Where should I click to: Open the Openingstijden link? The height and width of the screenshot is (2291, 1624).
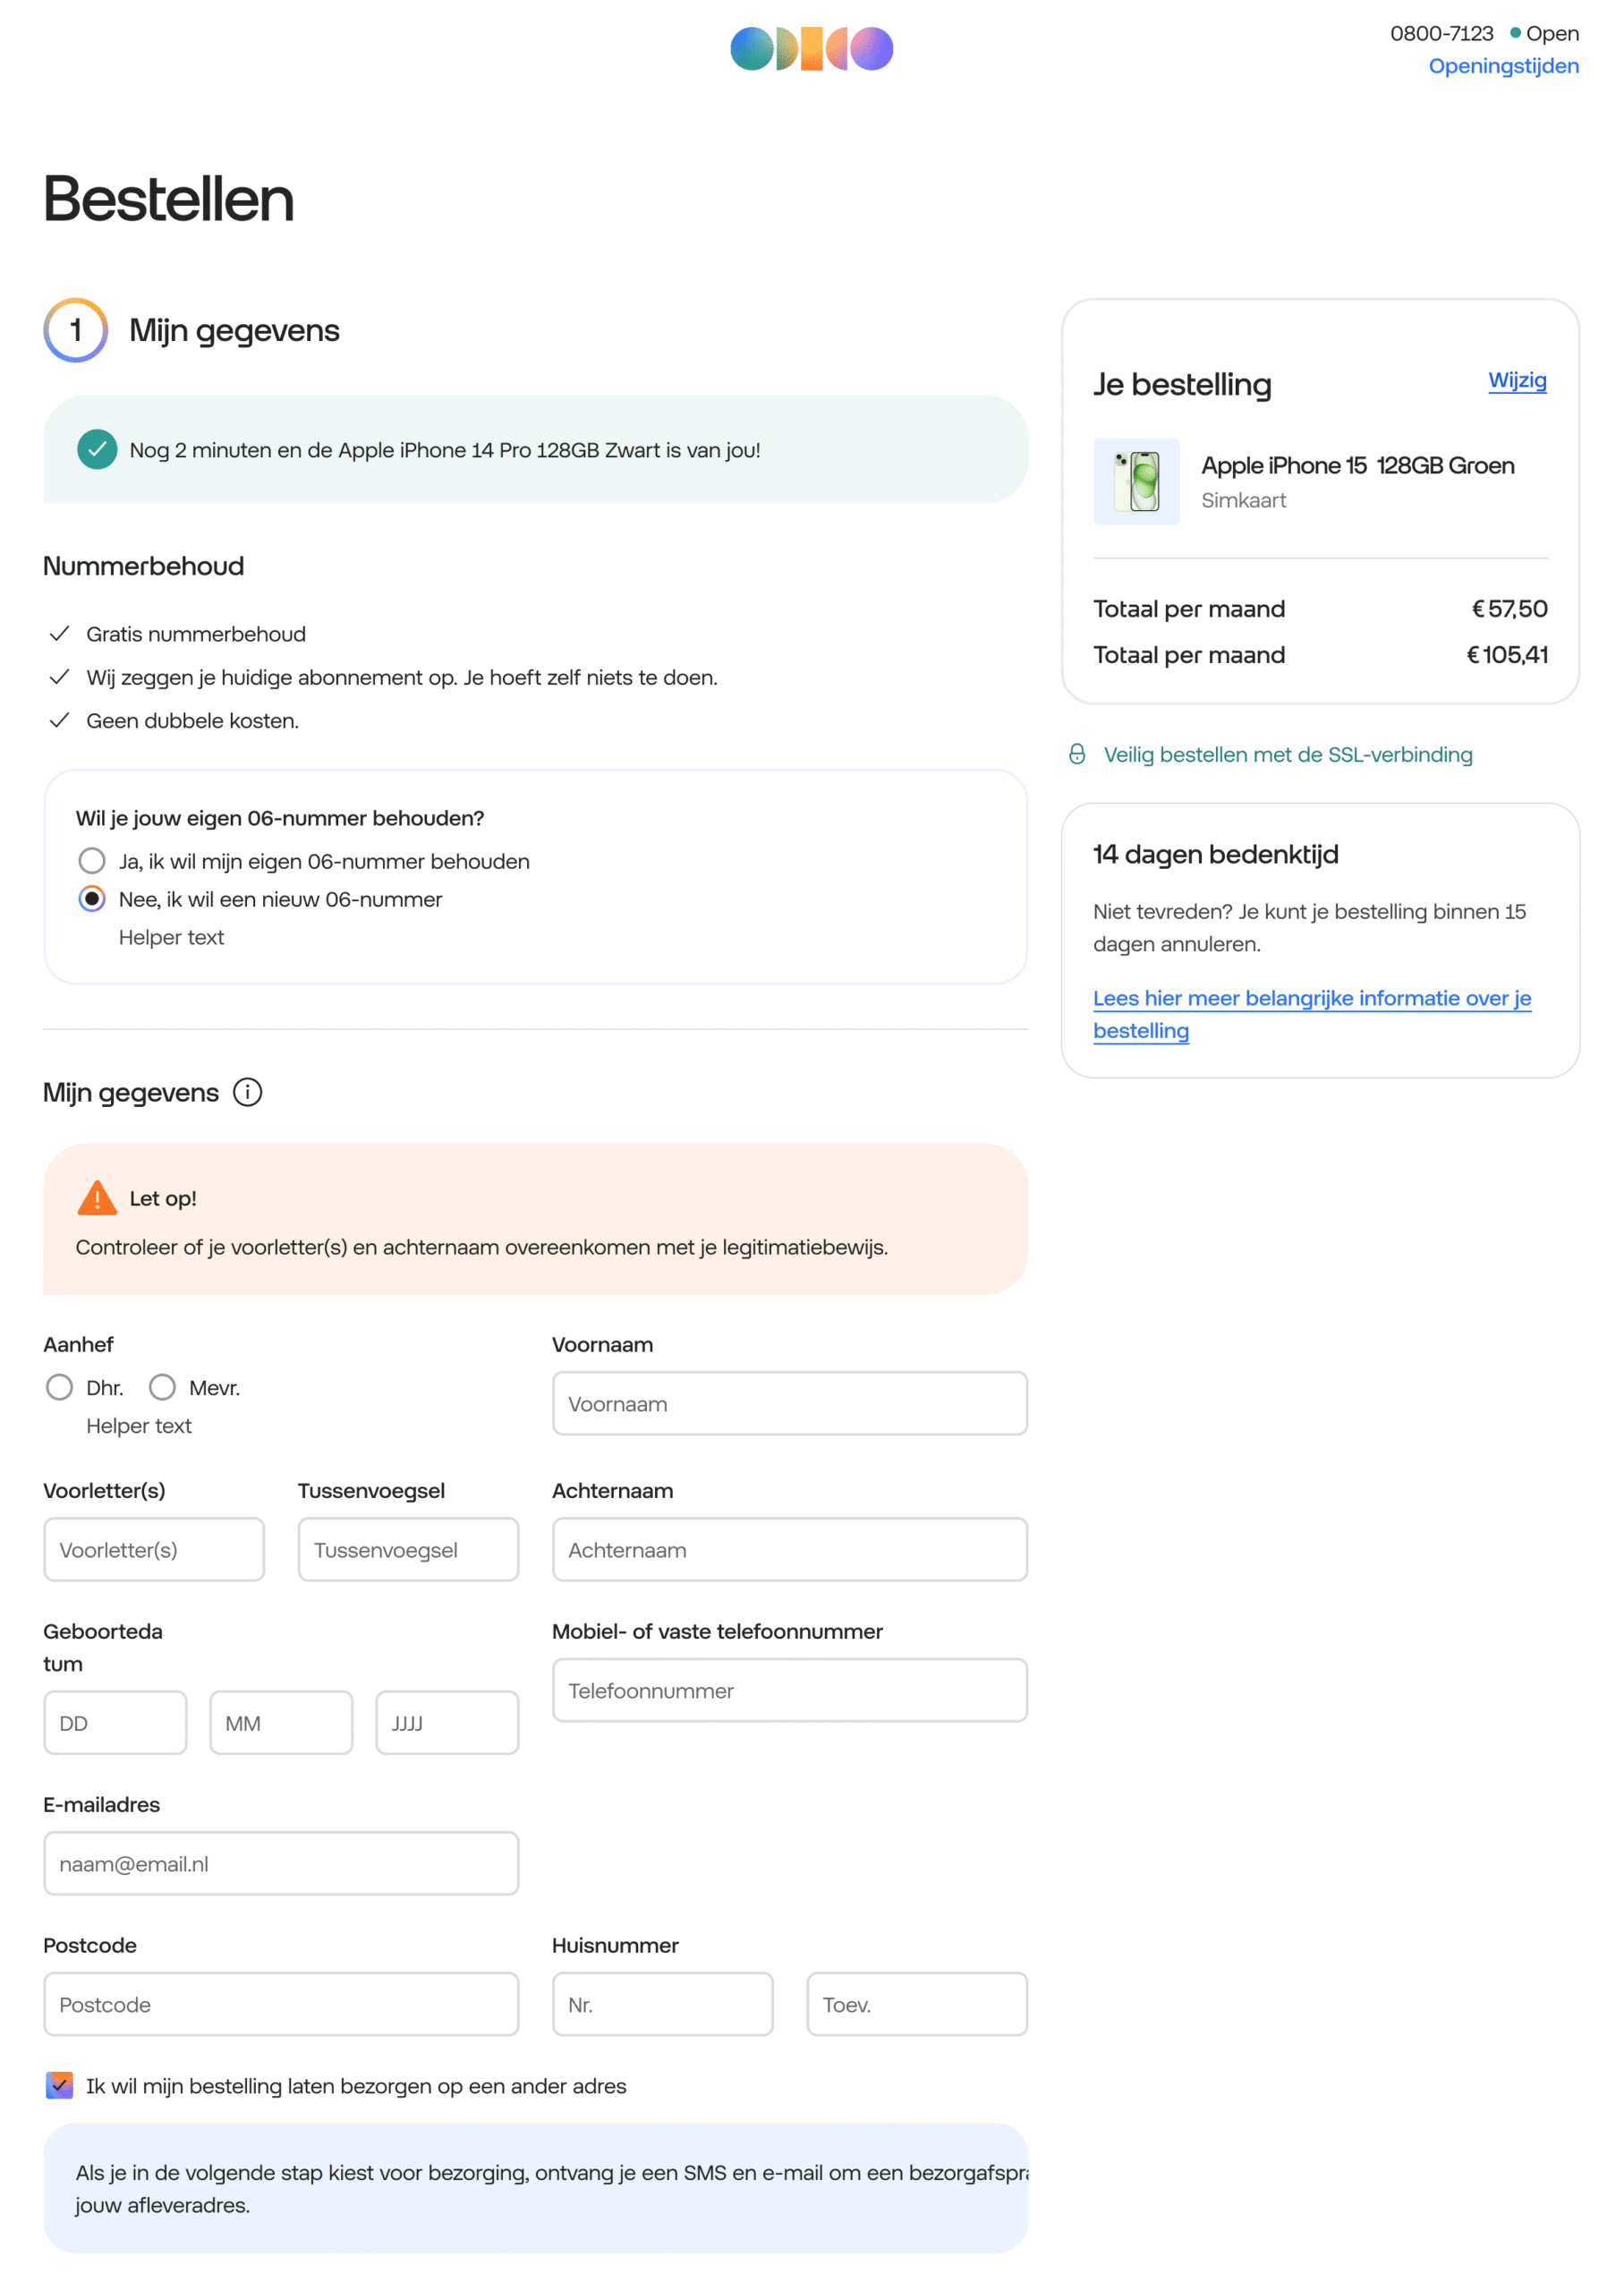(x=1503, y=66)
